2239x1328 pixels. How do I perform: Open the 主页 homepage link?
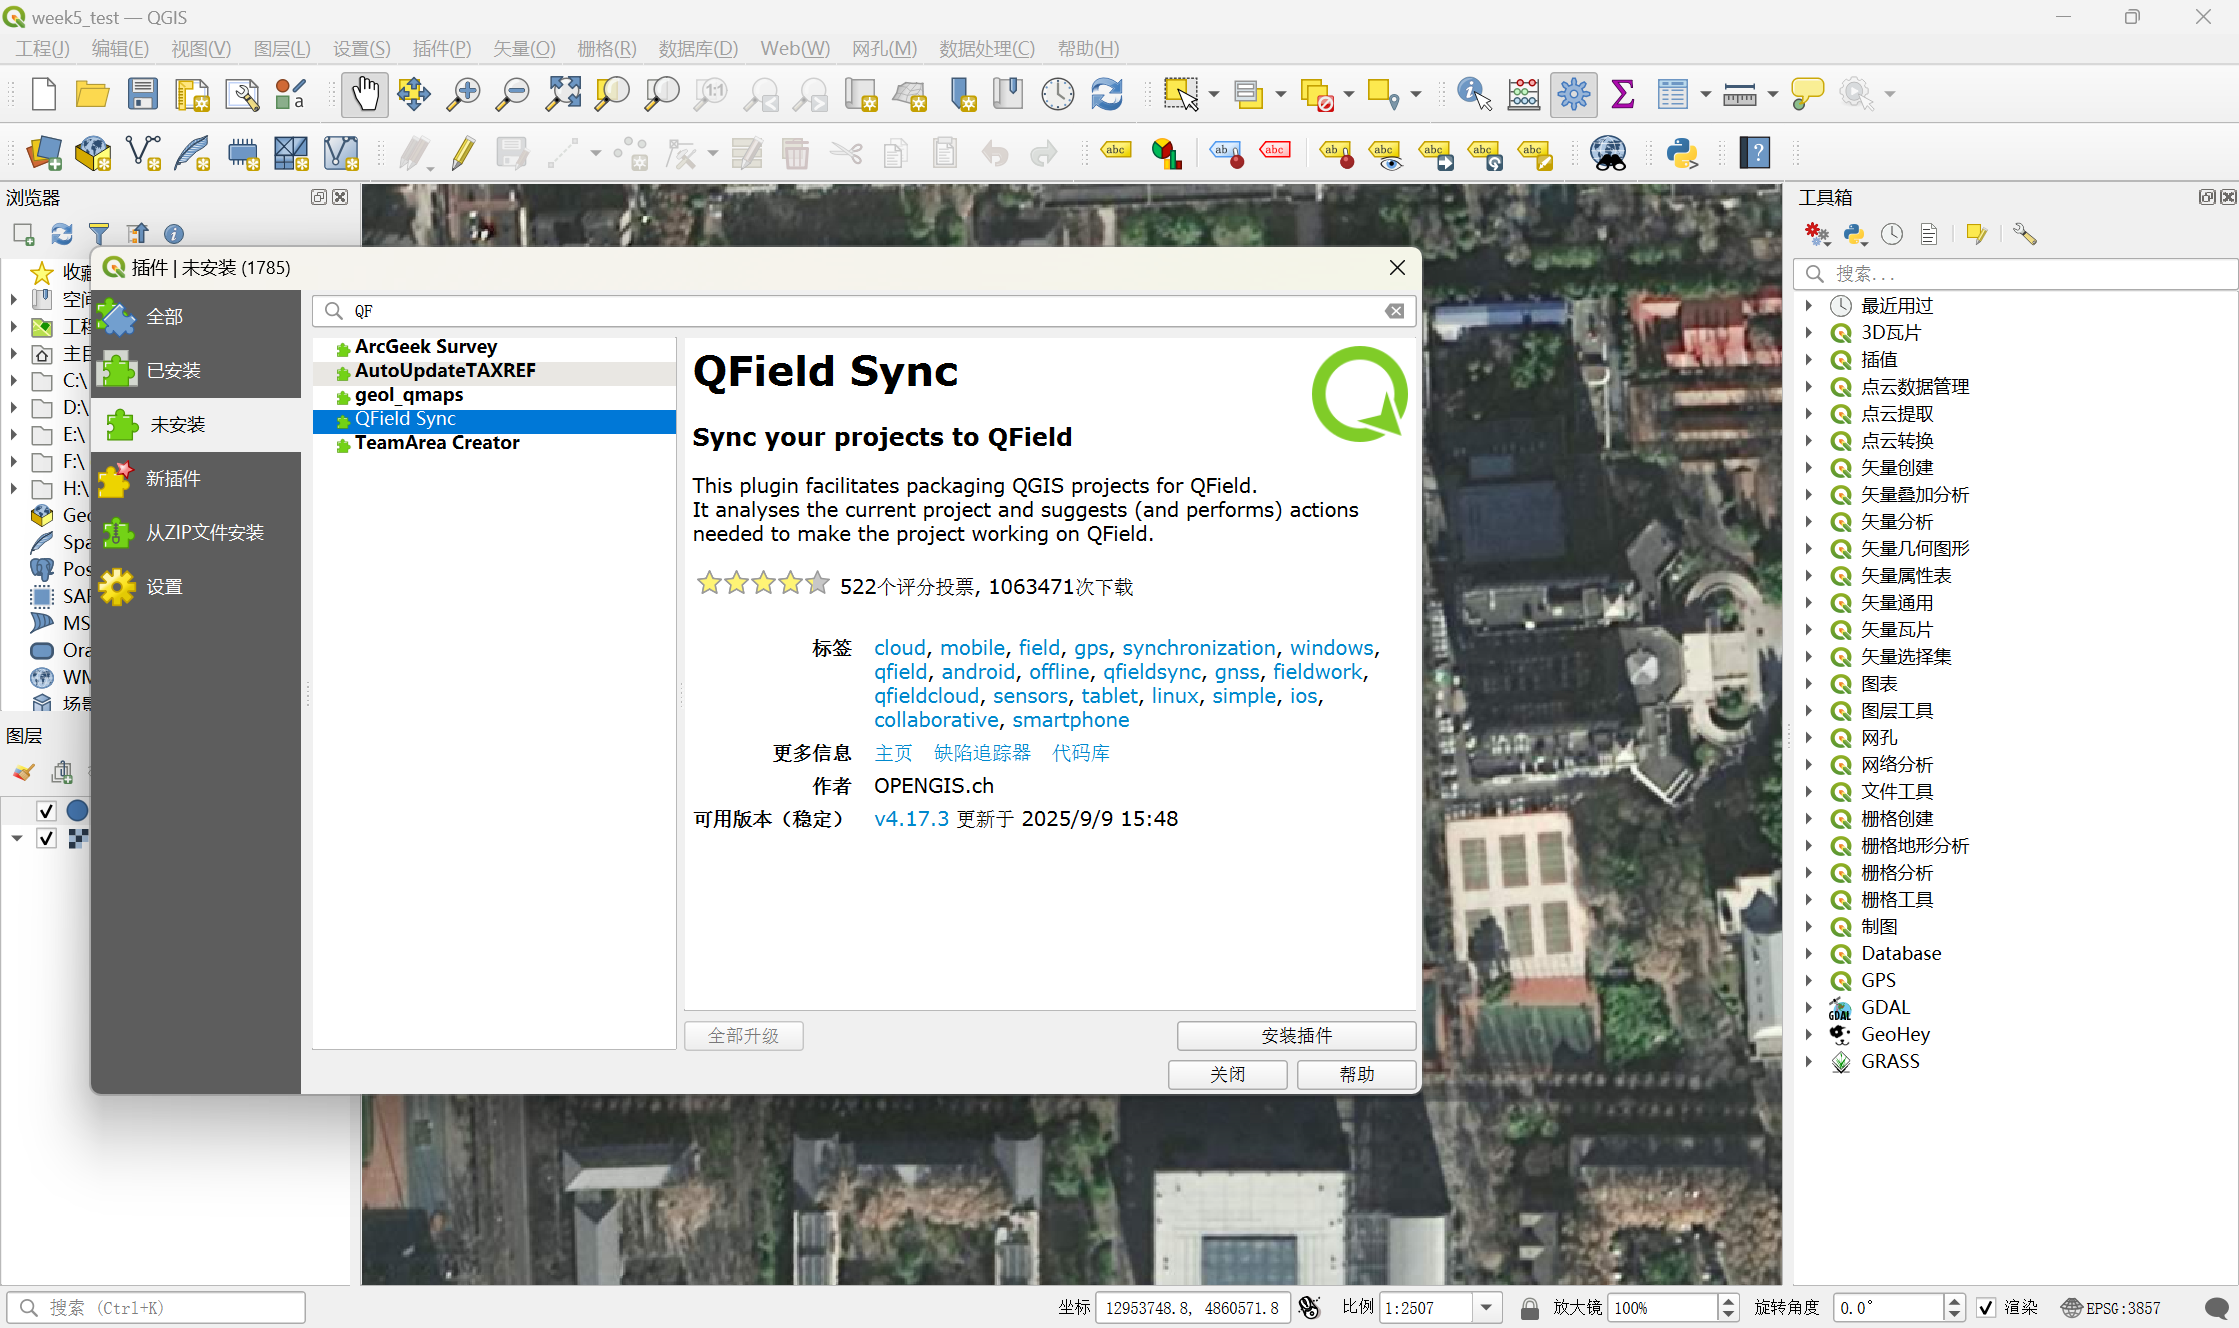(x=893, y=753)
